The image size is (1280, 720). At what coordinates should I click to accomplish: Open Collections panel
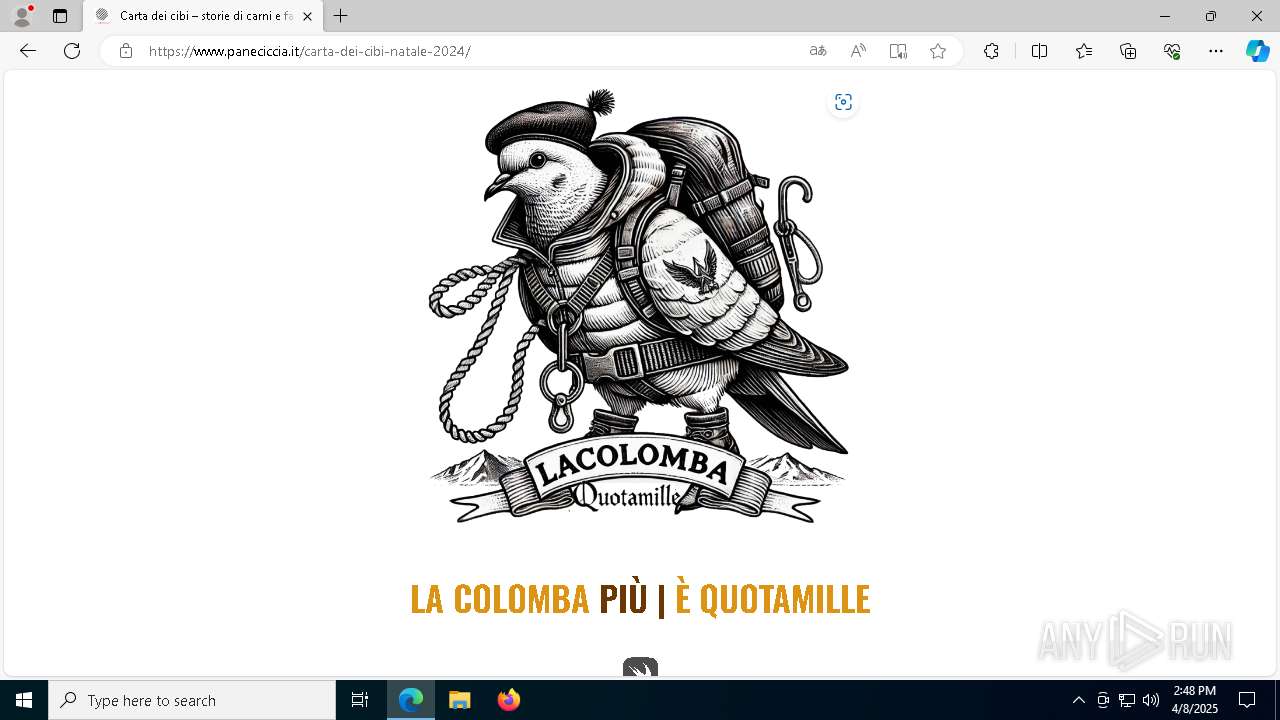tap(1128, 51)
